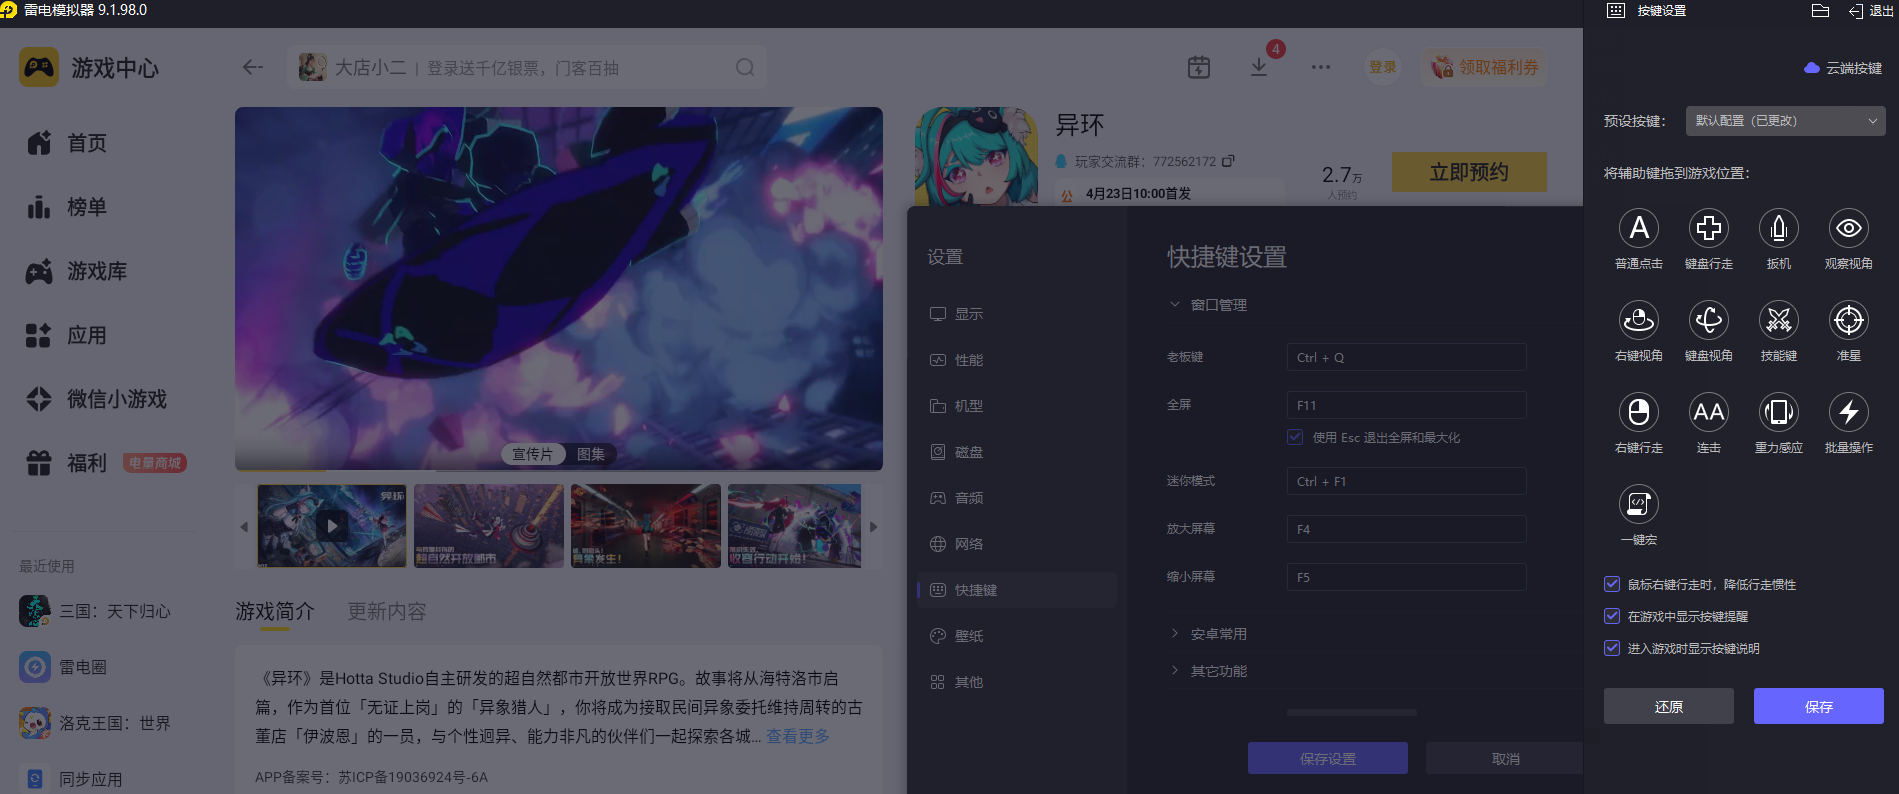Click the 迷你模式 shortcut field
The height and width of the screenshot is (794, 1899).
point(1406,481)
